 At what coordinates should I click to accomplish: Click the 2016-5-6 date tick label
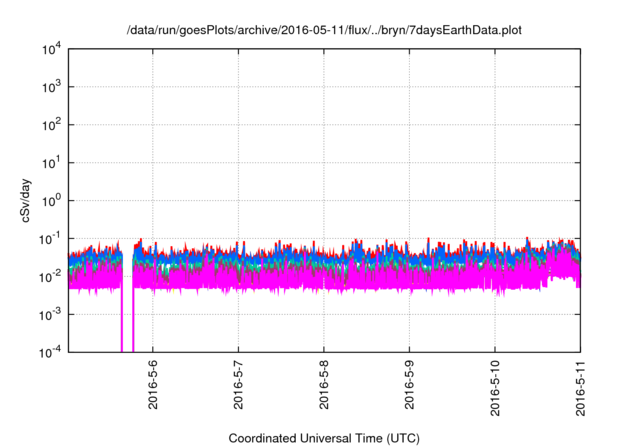pos(153,385)
